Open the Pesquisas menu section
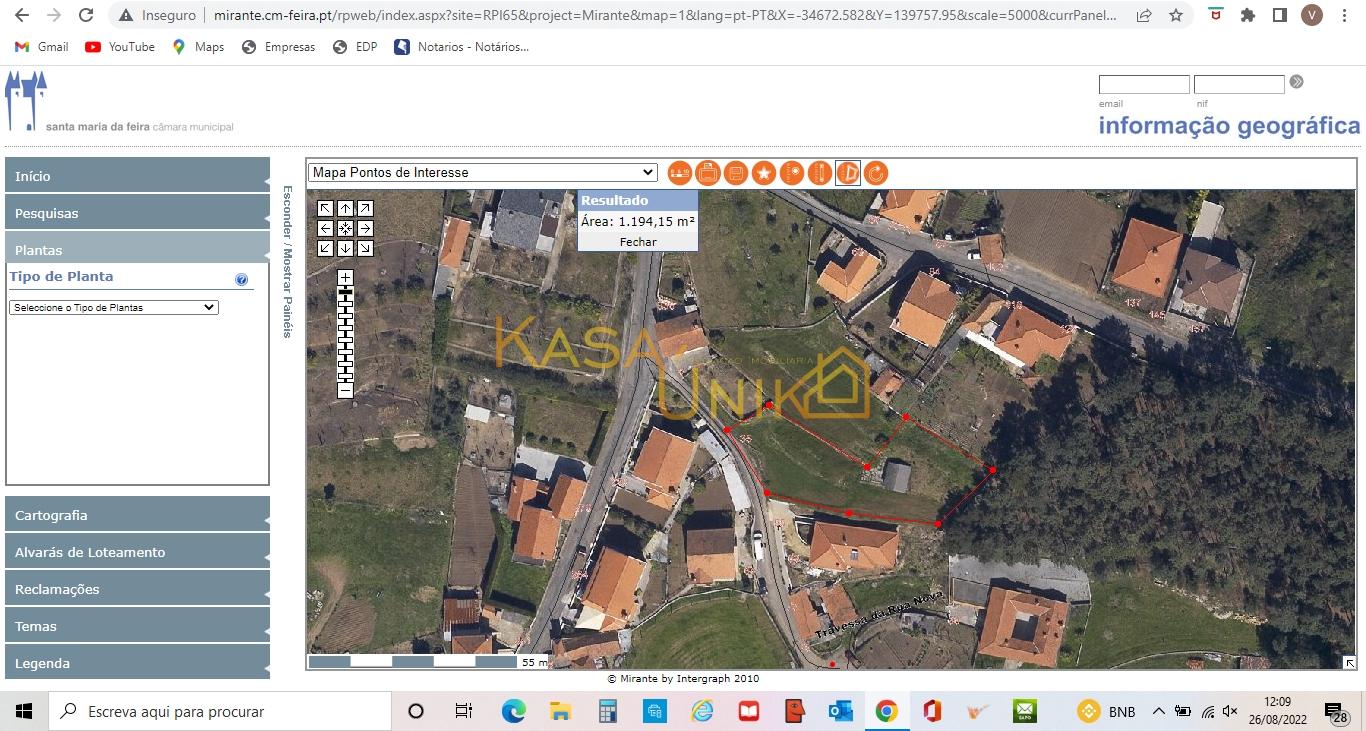Screen dimensions: 1366x731 (137, 213)
